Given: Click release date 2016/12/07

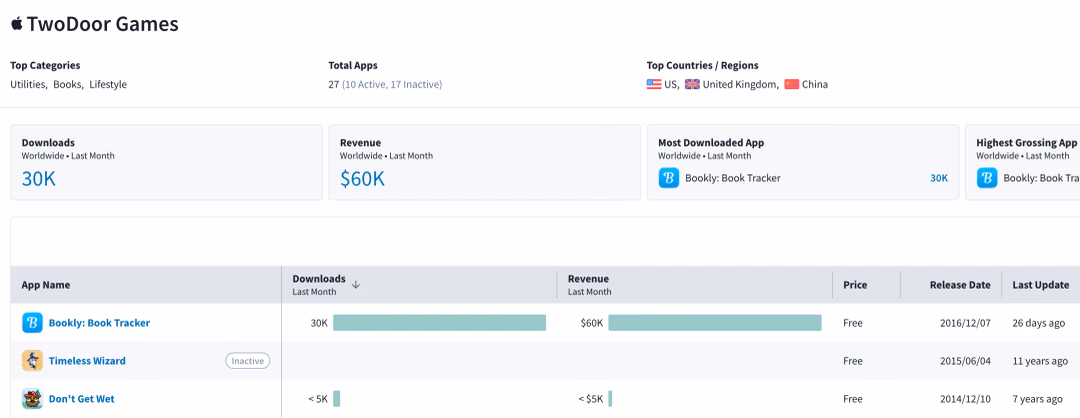Looking at the screenshot, I should click(x=965, y=323).
